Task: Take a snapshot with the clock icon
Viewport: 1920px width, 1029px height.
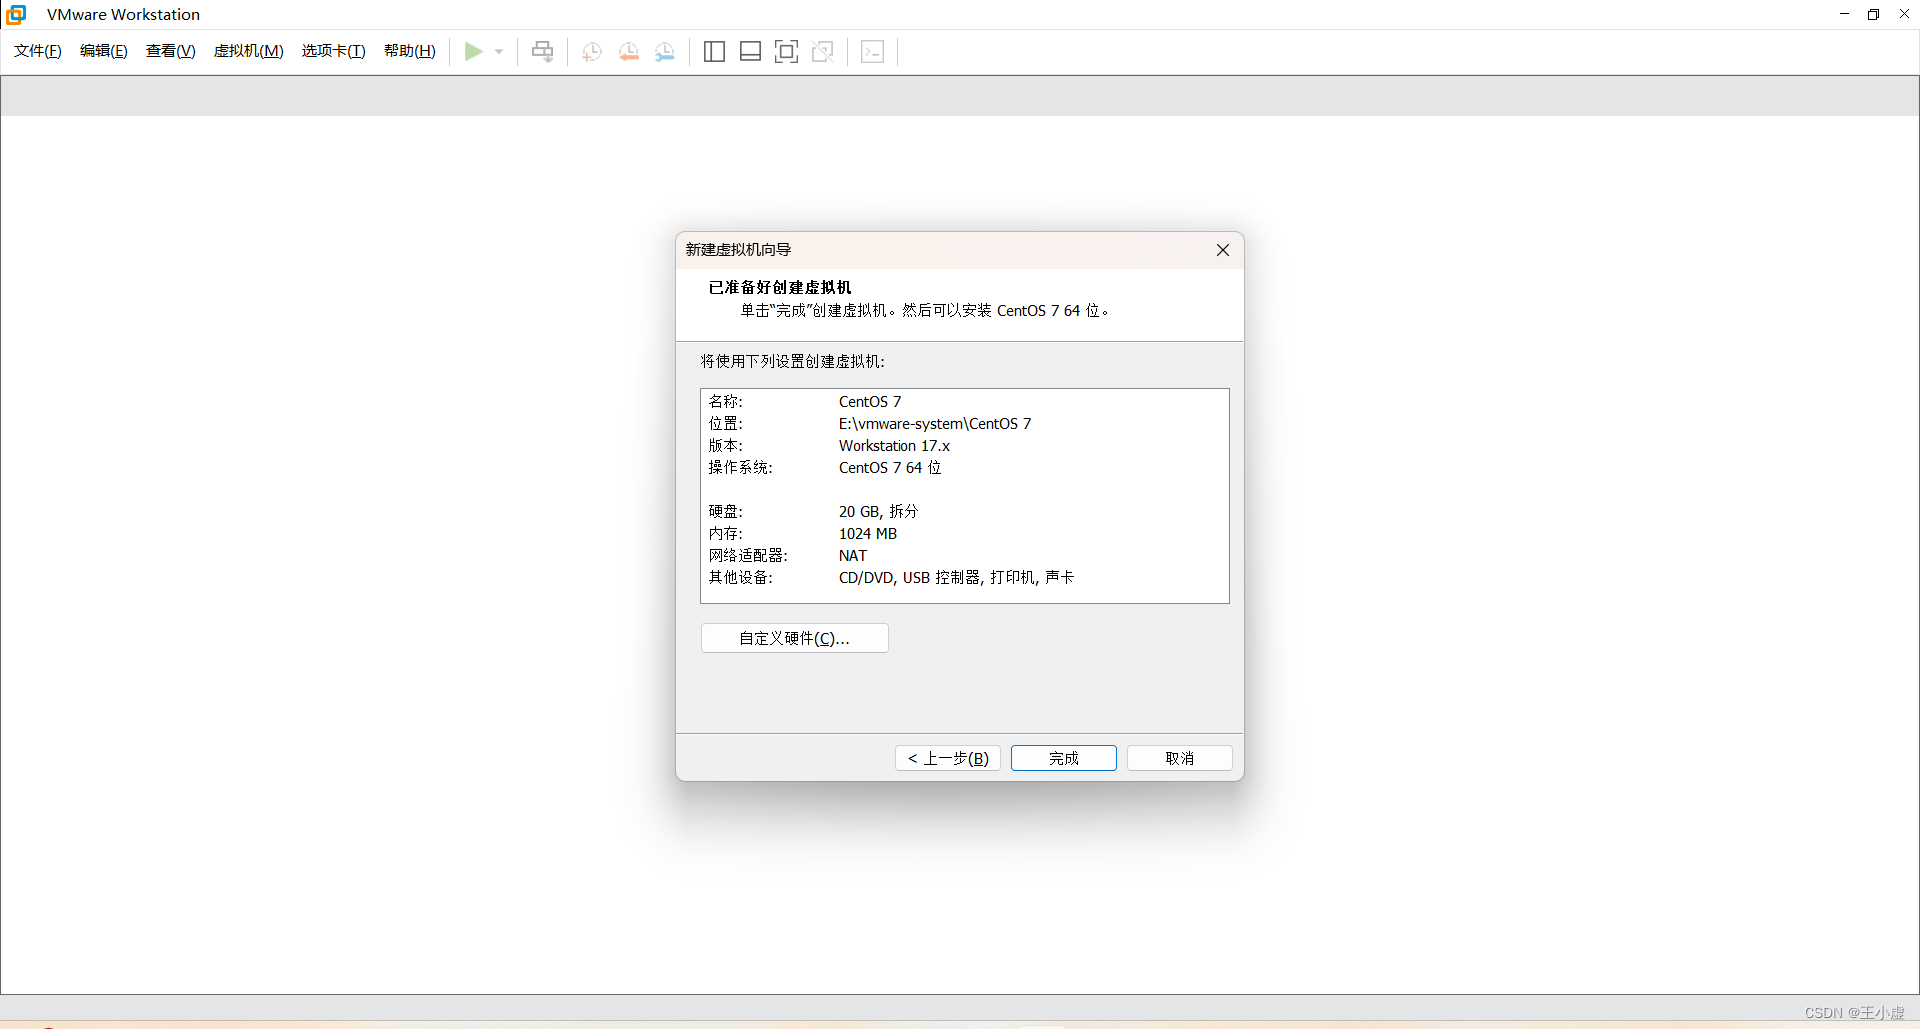Action: (x=592, y=51)
